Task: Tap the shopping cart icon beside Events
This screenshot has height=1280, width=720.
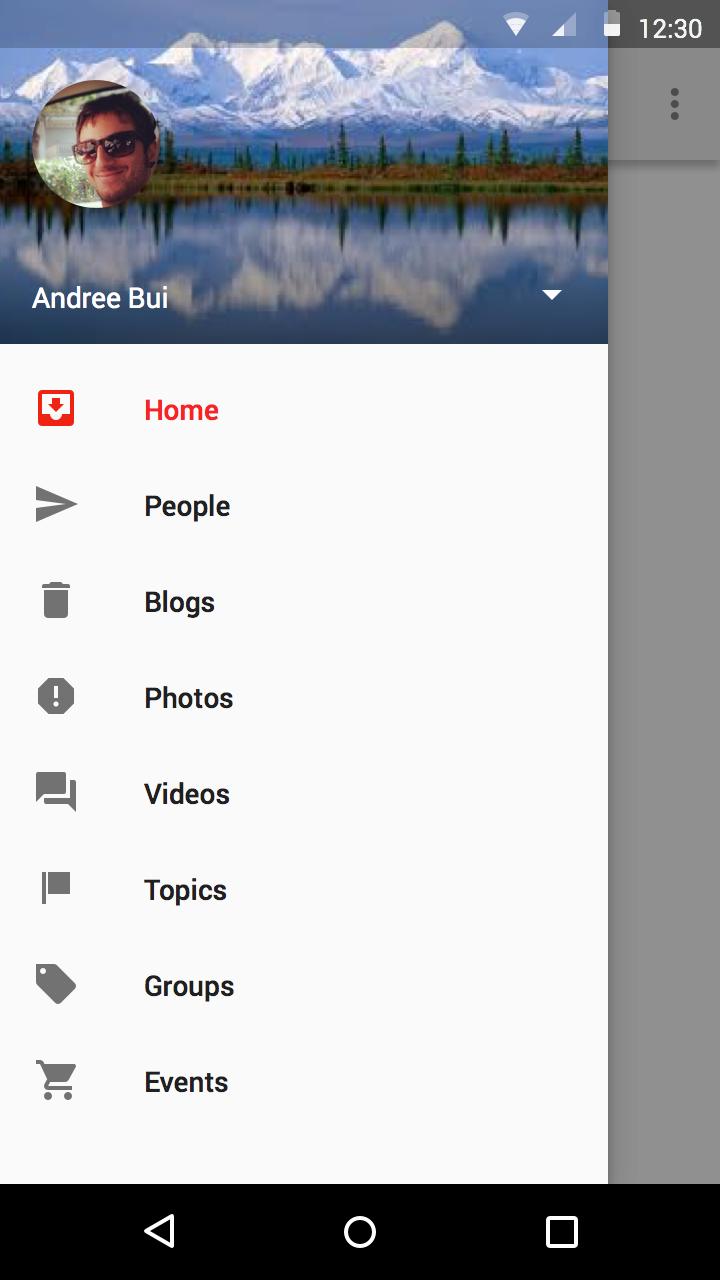Action: coord(56,1080)
